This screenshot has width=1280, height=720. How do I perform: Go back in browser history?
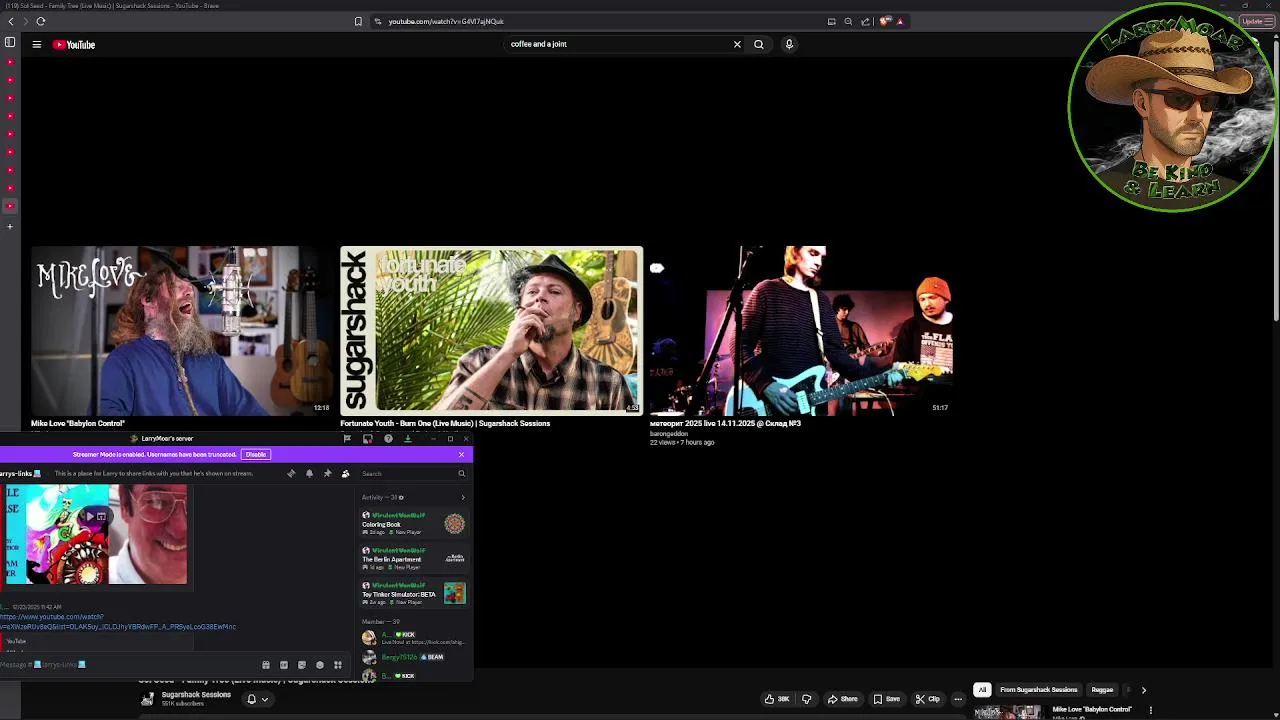pos(11,21)
